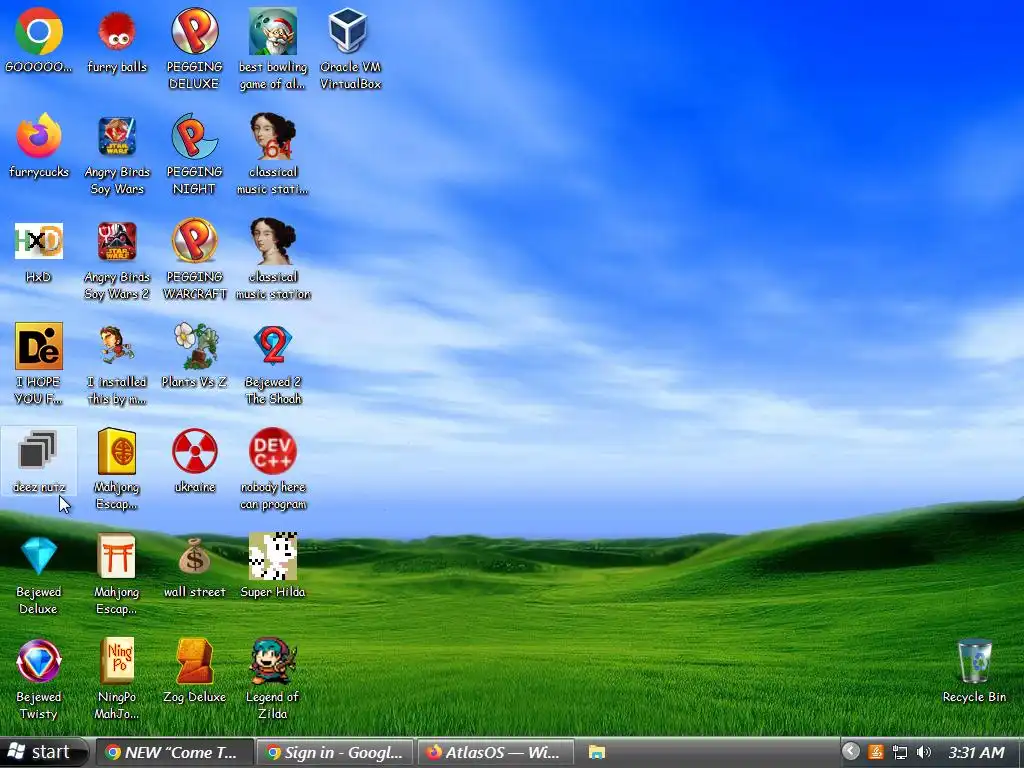This screenshot has height=768, width=1024.
Task: Select the HxD hex editor icon
Action: coord(39,241)
